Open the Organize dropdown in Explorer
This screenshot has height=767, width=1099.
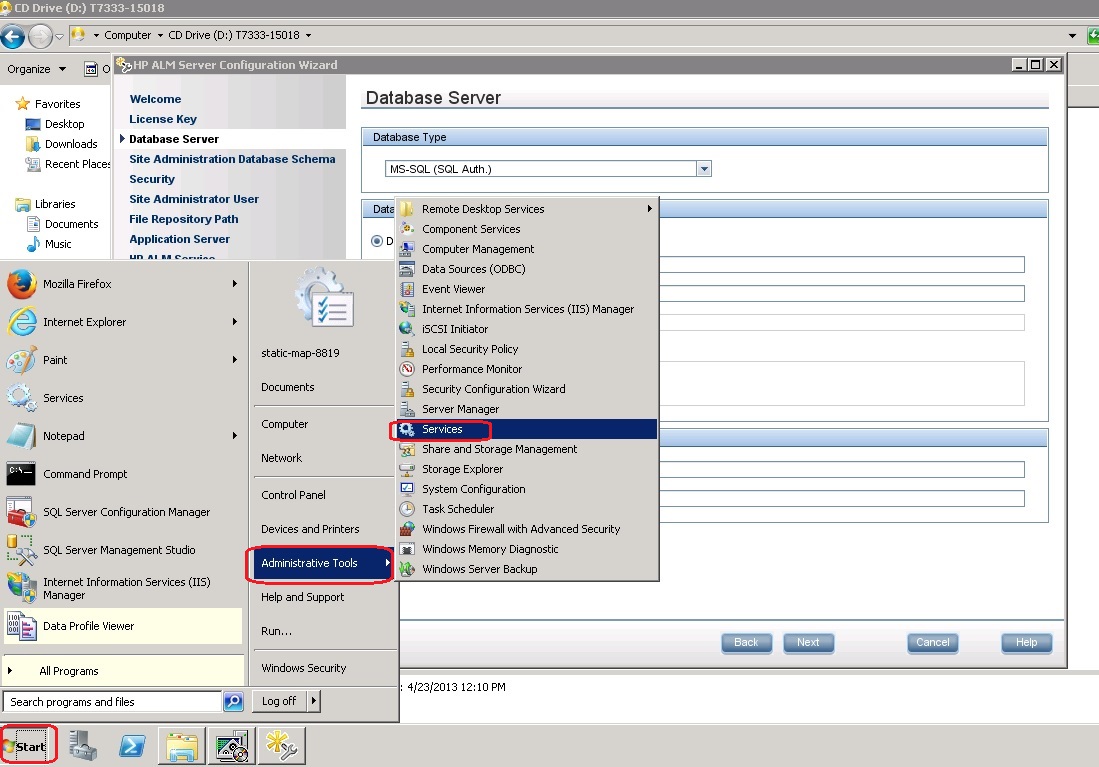tap(36, 69)
